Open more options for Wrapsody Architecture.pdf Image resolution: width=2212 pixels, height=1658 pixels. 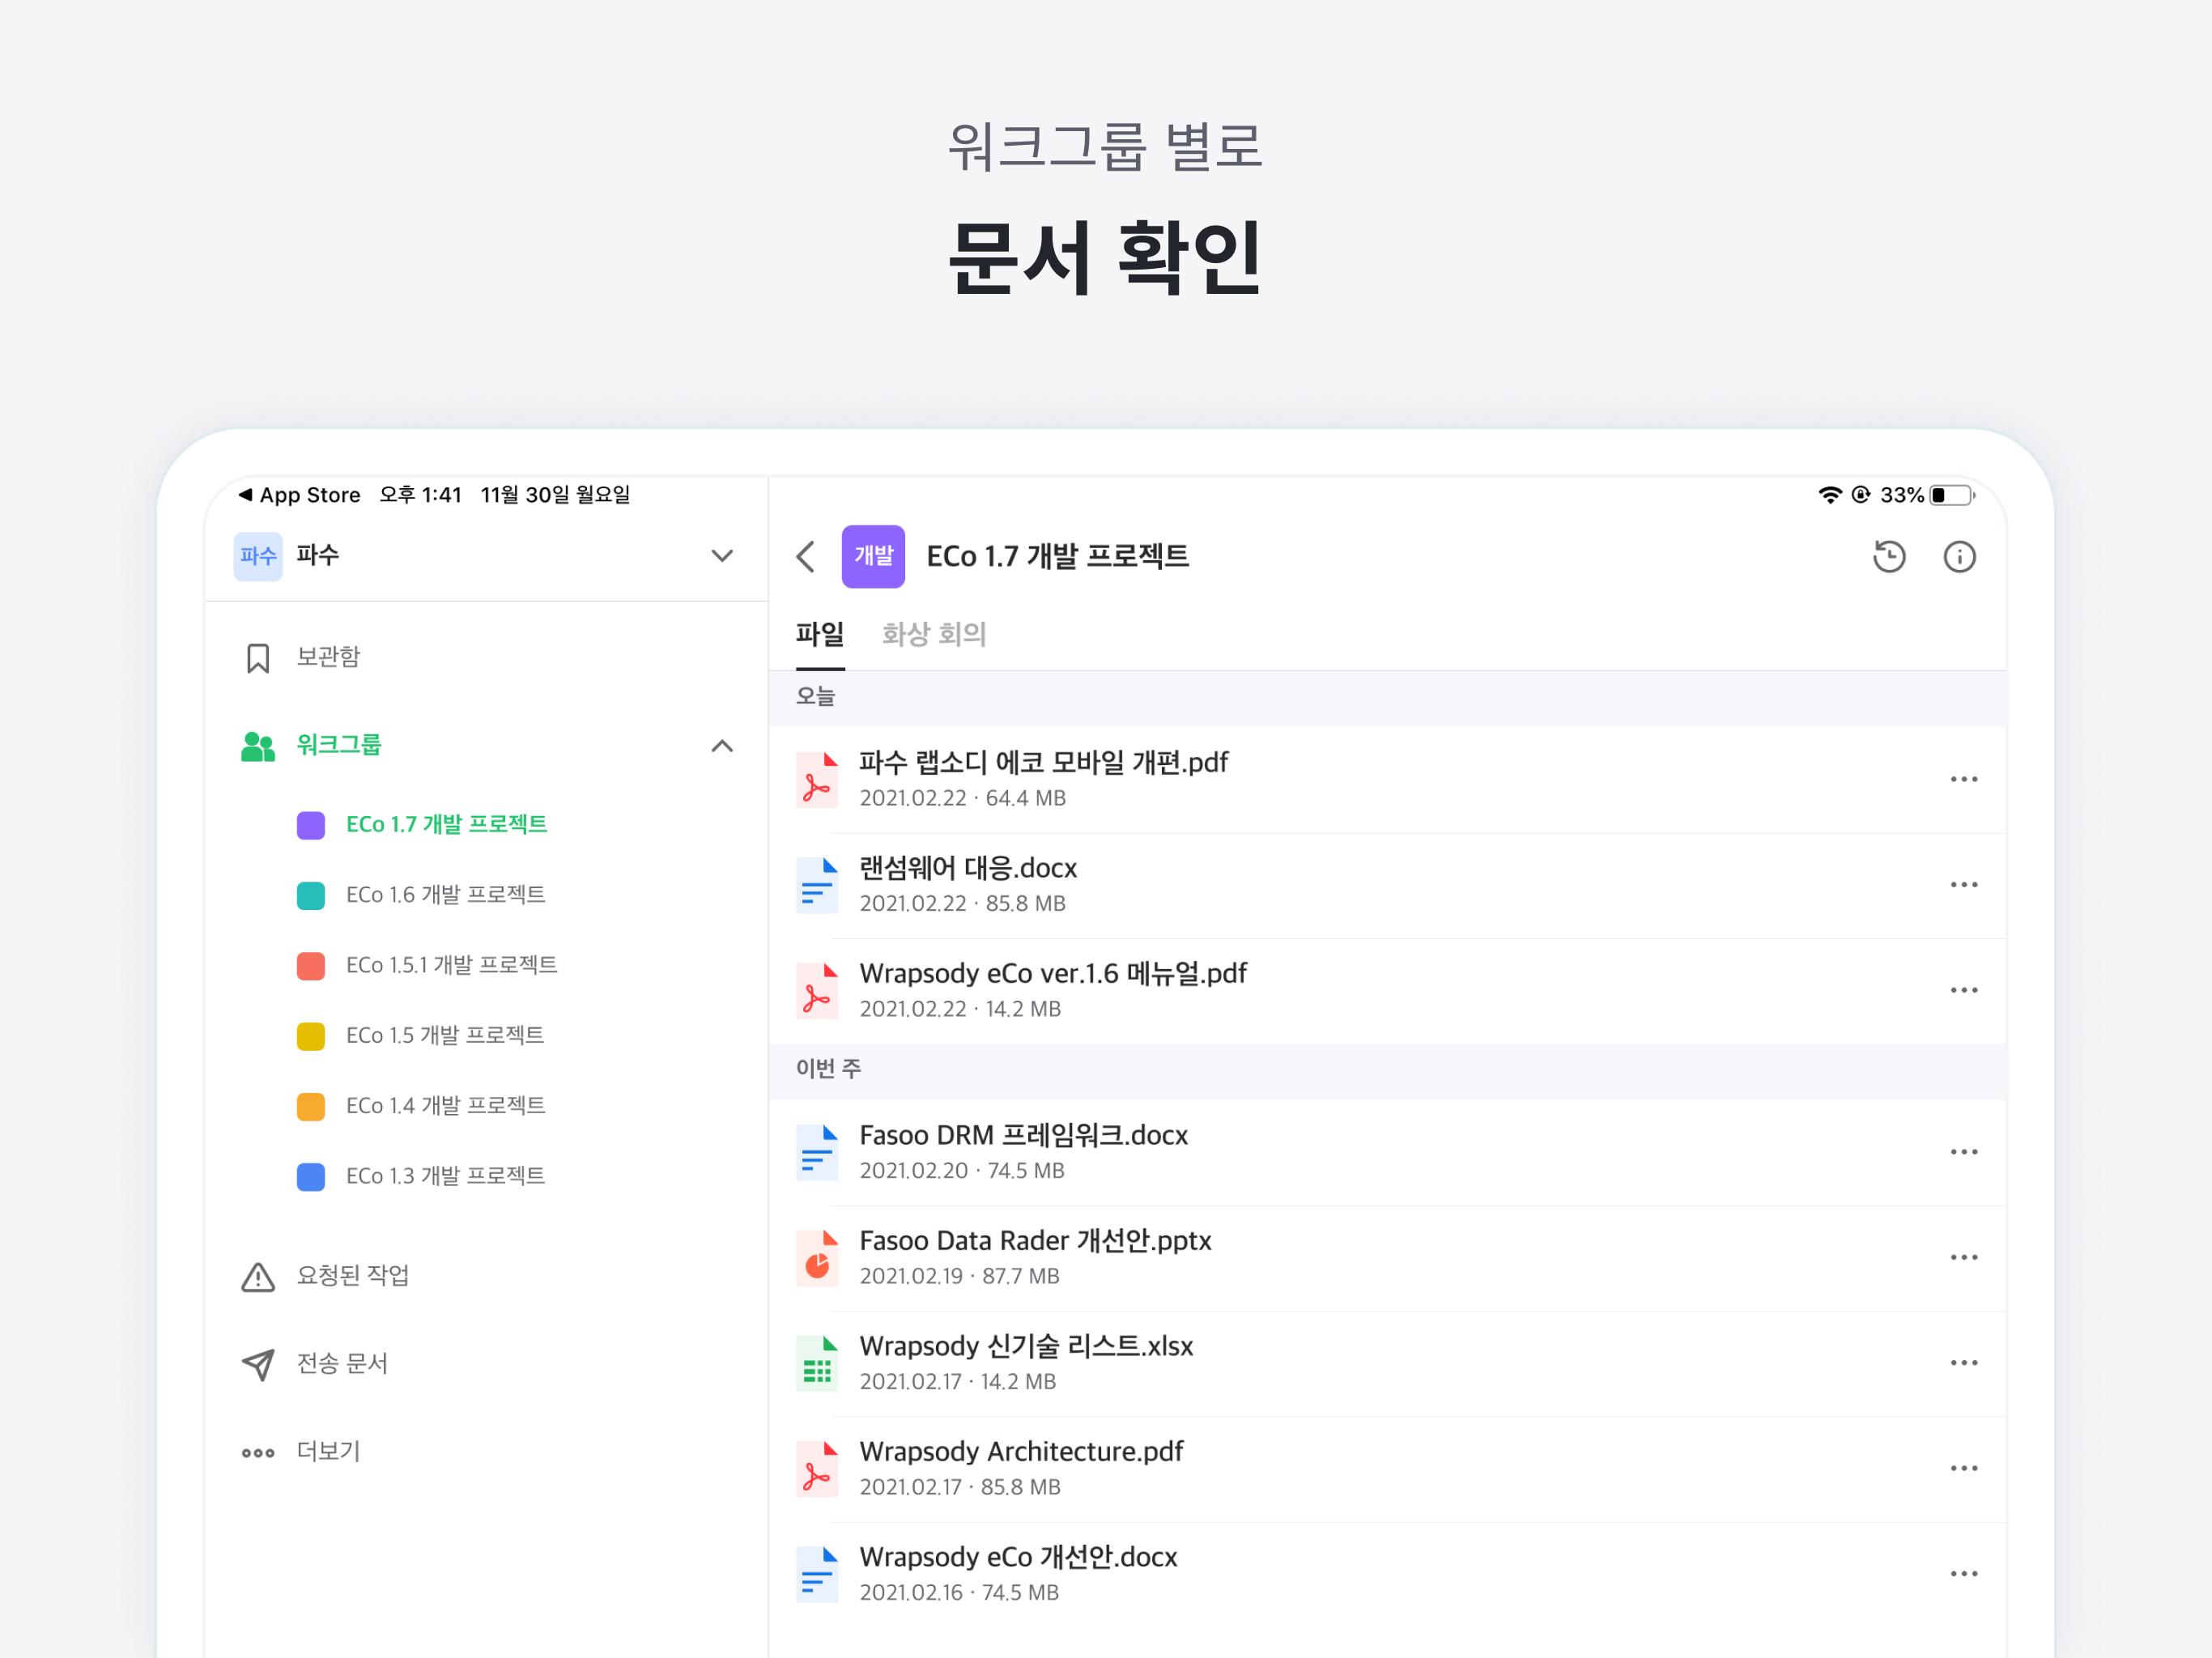pos(1964,1468)
